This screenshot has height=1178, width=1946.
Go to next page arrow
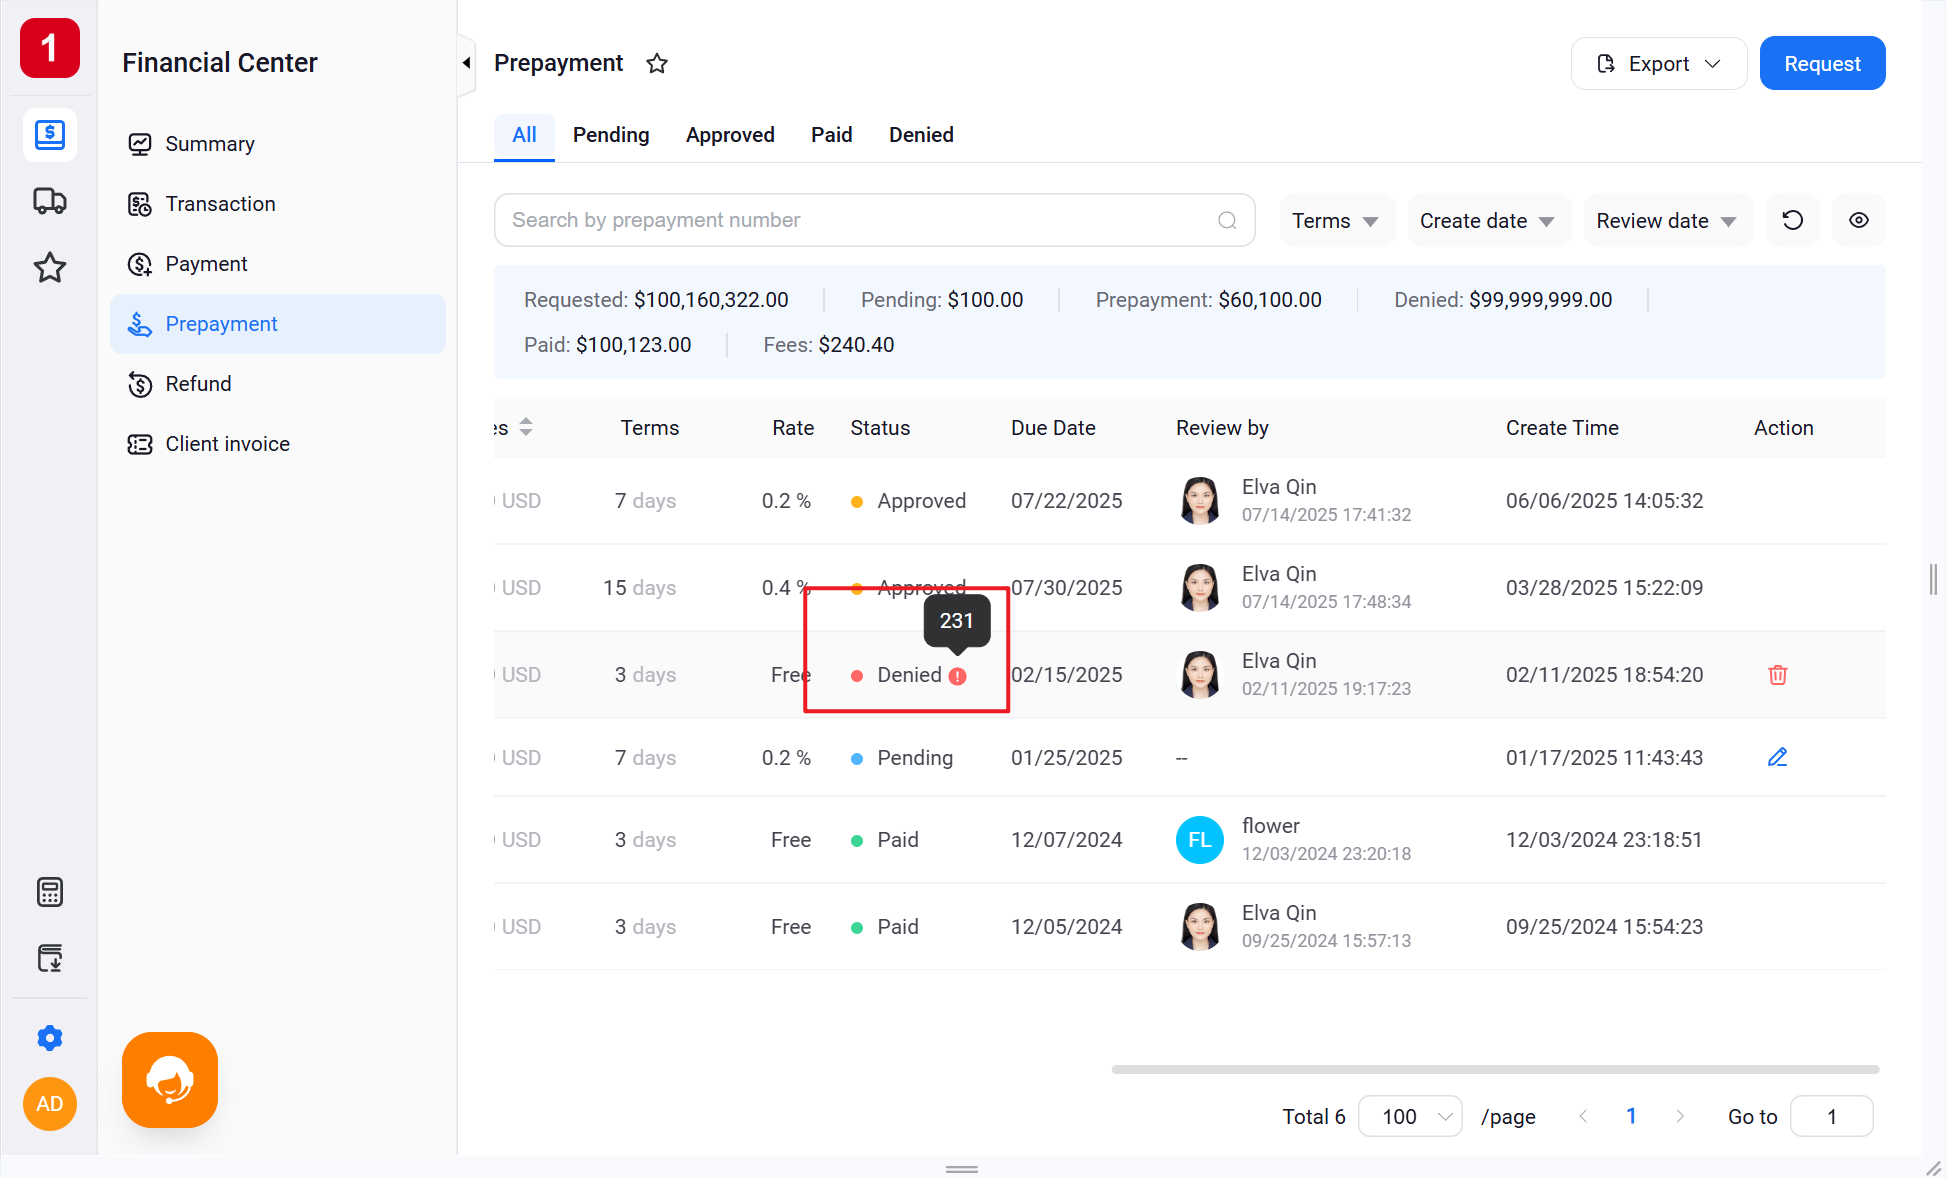point(1680,1116)
